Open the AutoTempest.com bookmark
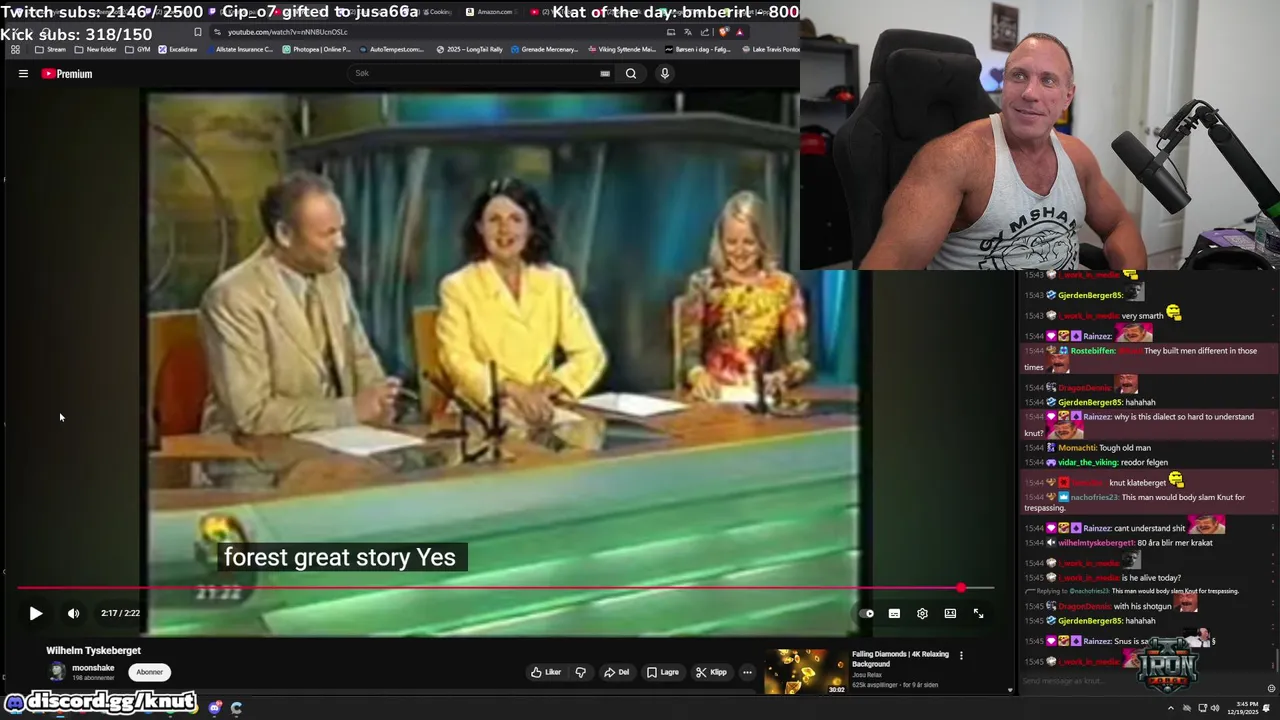Image resolution: width=1280 pixels, height=720 pixels. (391, 49)
